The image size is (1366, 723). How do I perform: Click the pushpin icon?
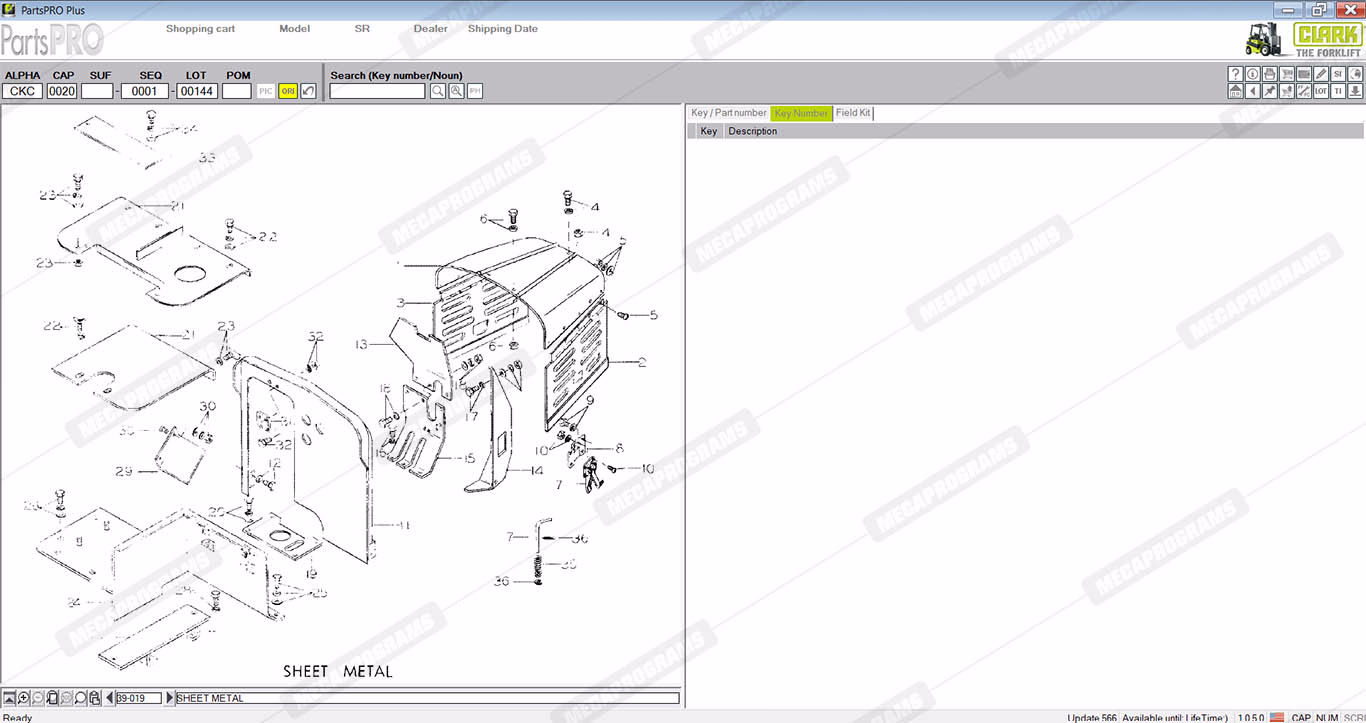tap(1269, 91)
